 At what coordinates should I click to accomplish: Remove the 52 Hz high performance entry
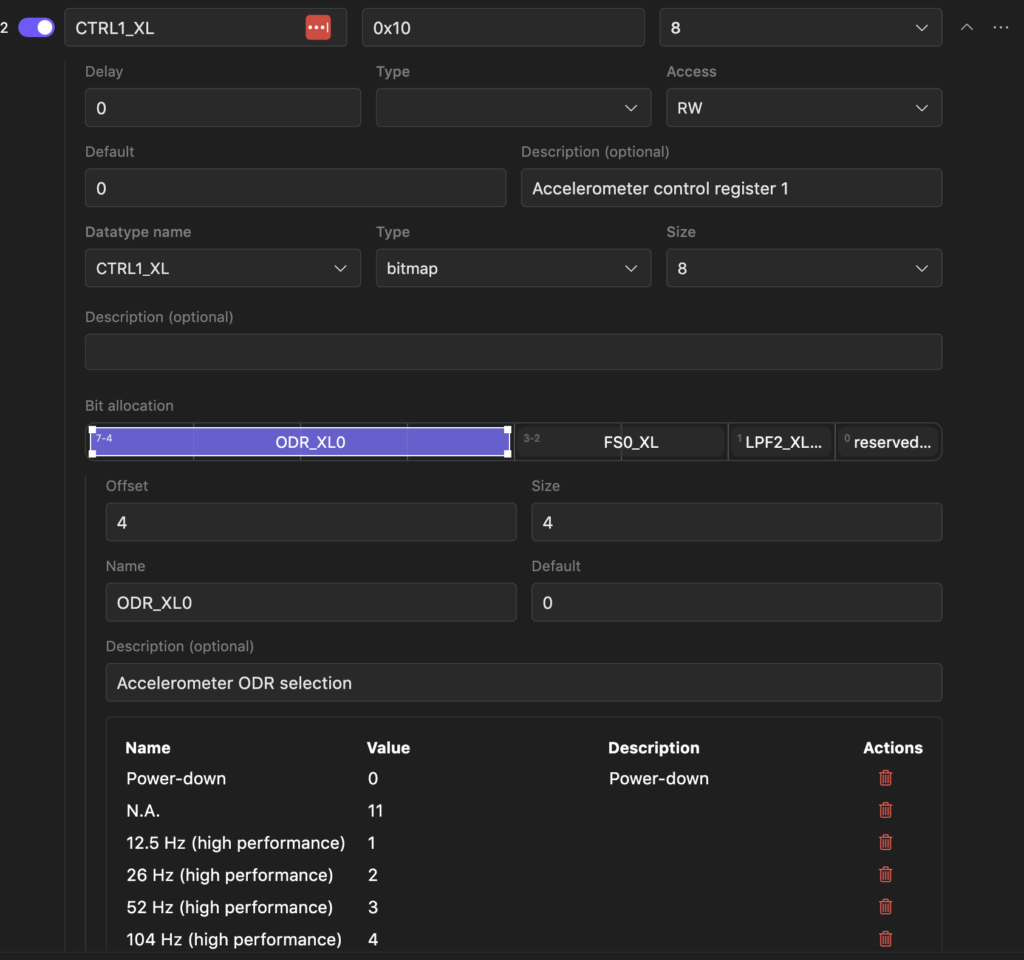pos(885,907)
